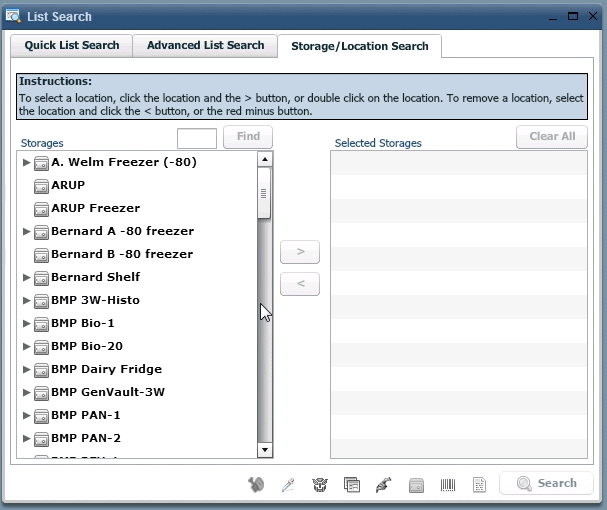The image size is (607, 510).
Task: Click the hand/sample icon in bottom toolbar
Action: click(256, 484)
